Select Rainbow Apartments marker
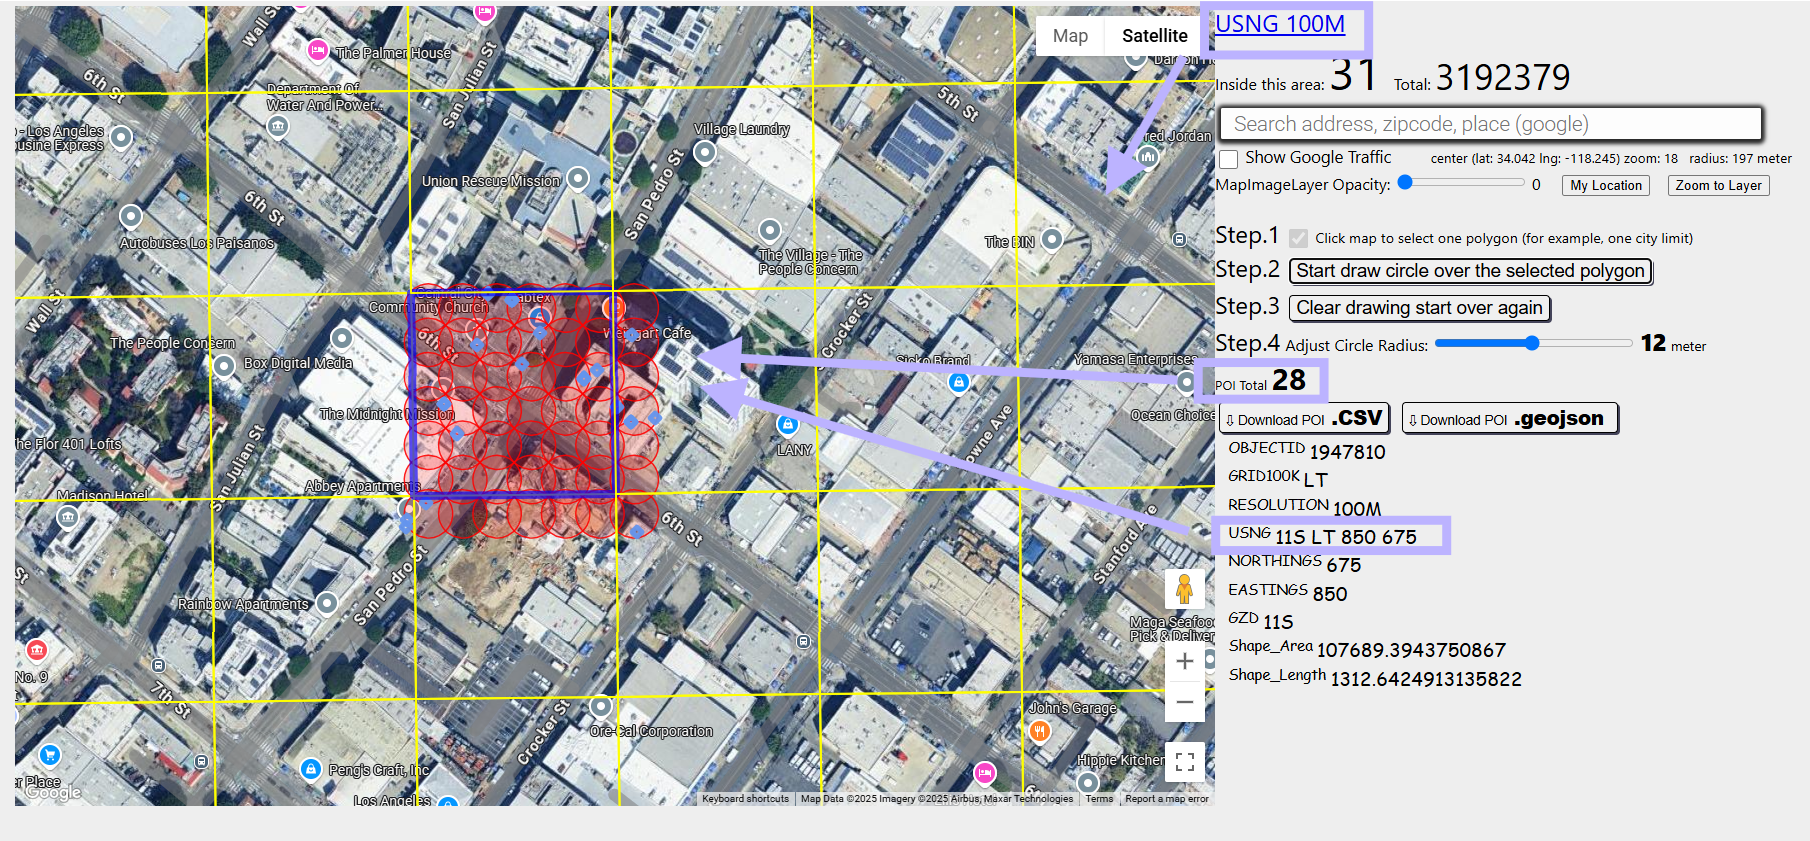 326,603
